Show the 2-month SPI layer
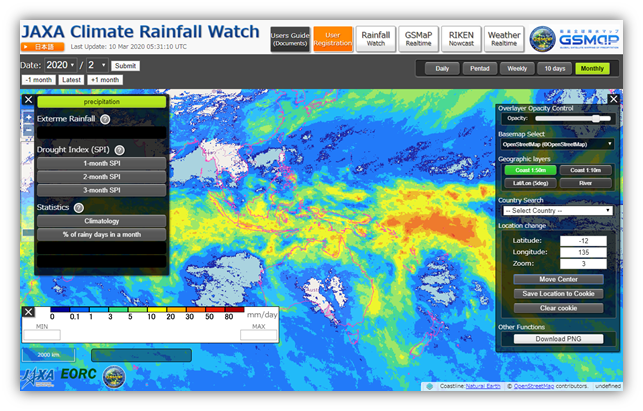Image resolution: width=643 pixels, height=411 pixels. (102, 177)
